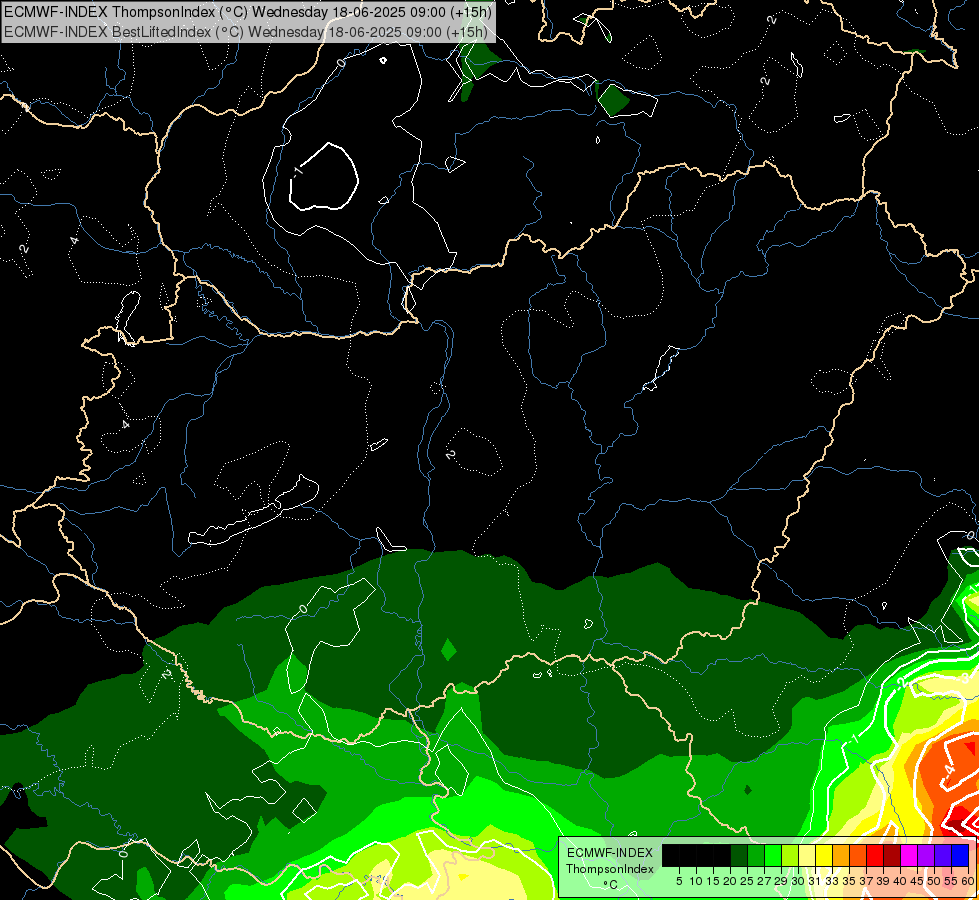The width and height of the screenshot is (979, 900).
Task: Click legend scale value 30
Action: tap(797, 881)
